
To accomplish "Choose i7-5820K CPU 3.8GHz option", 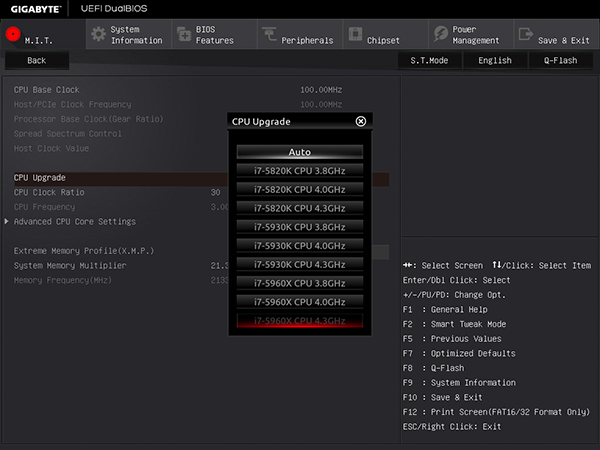I will [300, 171].
